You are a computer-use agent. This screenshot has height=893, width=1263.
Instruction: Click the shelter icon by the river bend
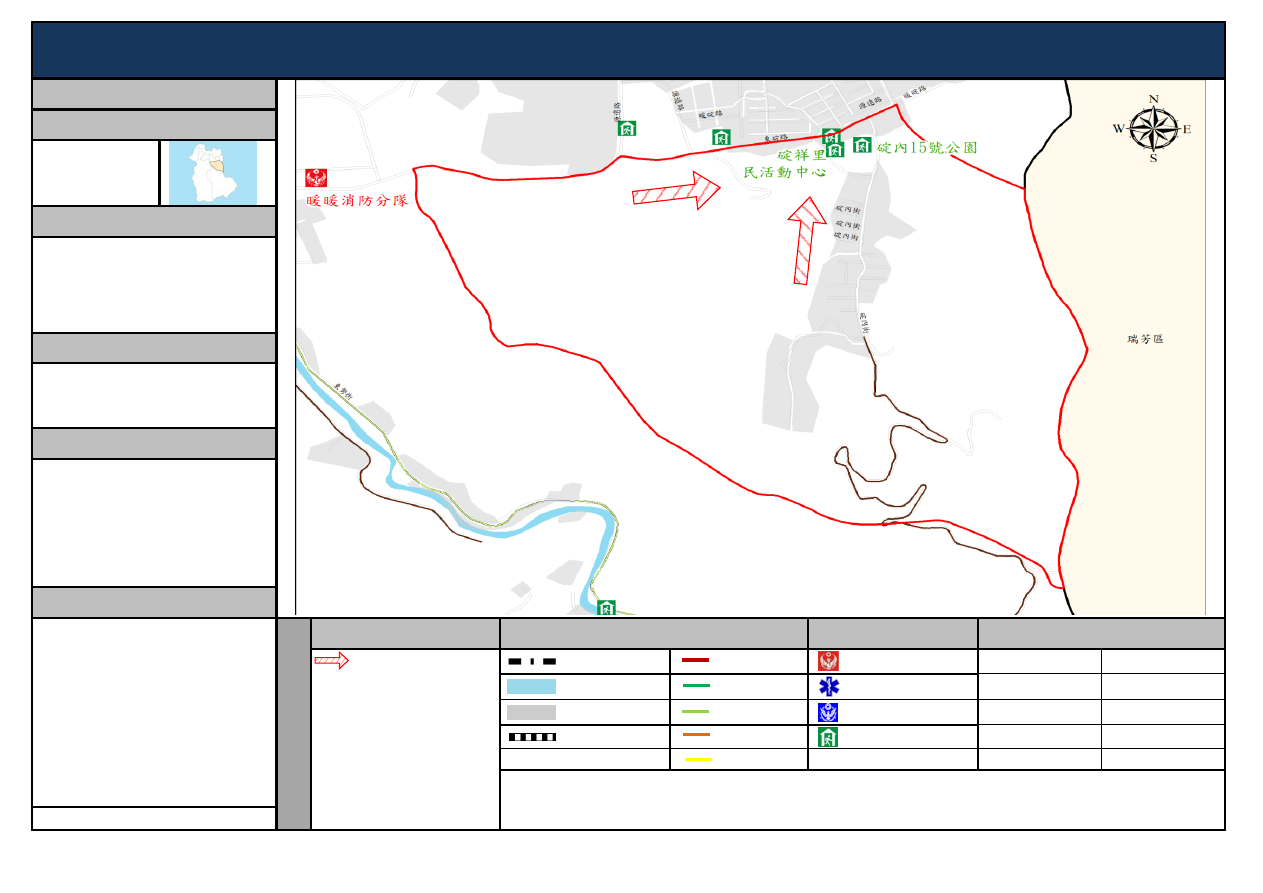click(606, 607)
